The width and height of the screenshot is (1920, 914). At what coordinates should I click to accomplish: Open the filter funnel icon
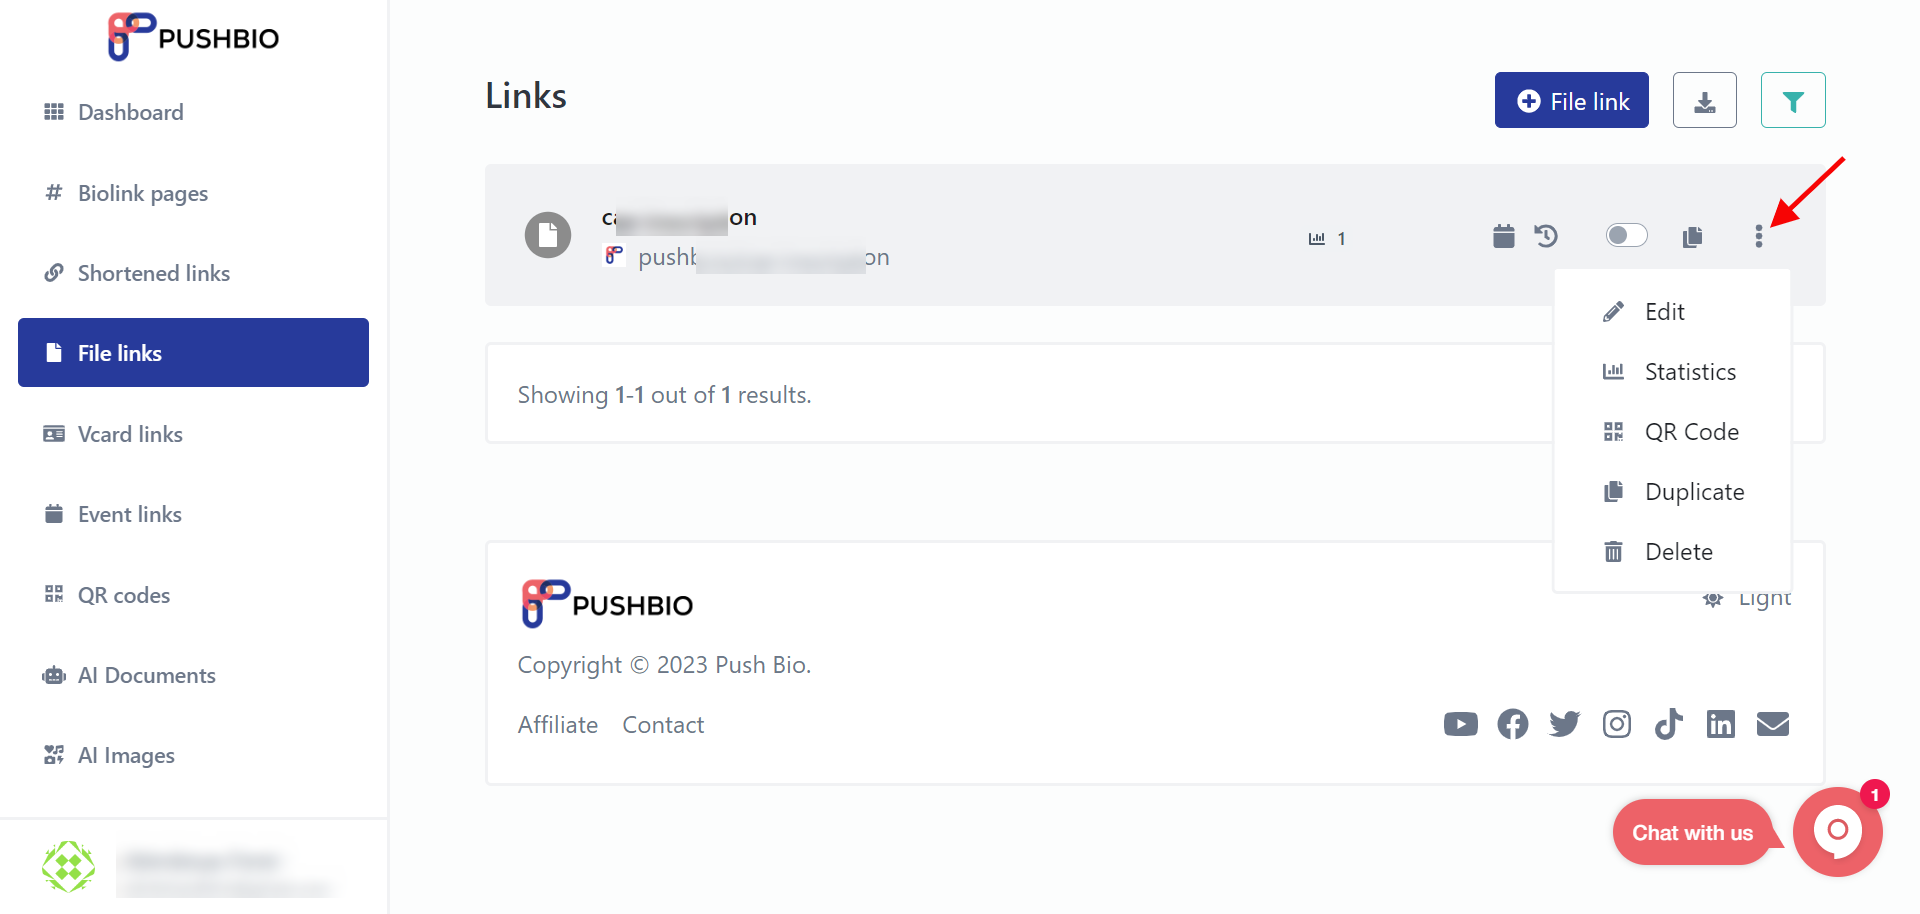(1793, 100)
